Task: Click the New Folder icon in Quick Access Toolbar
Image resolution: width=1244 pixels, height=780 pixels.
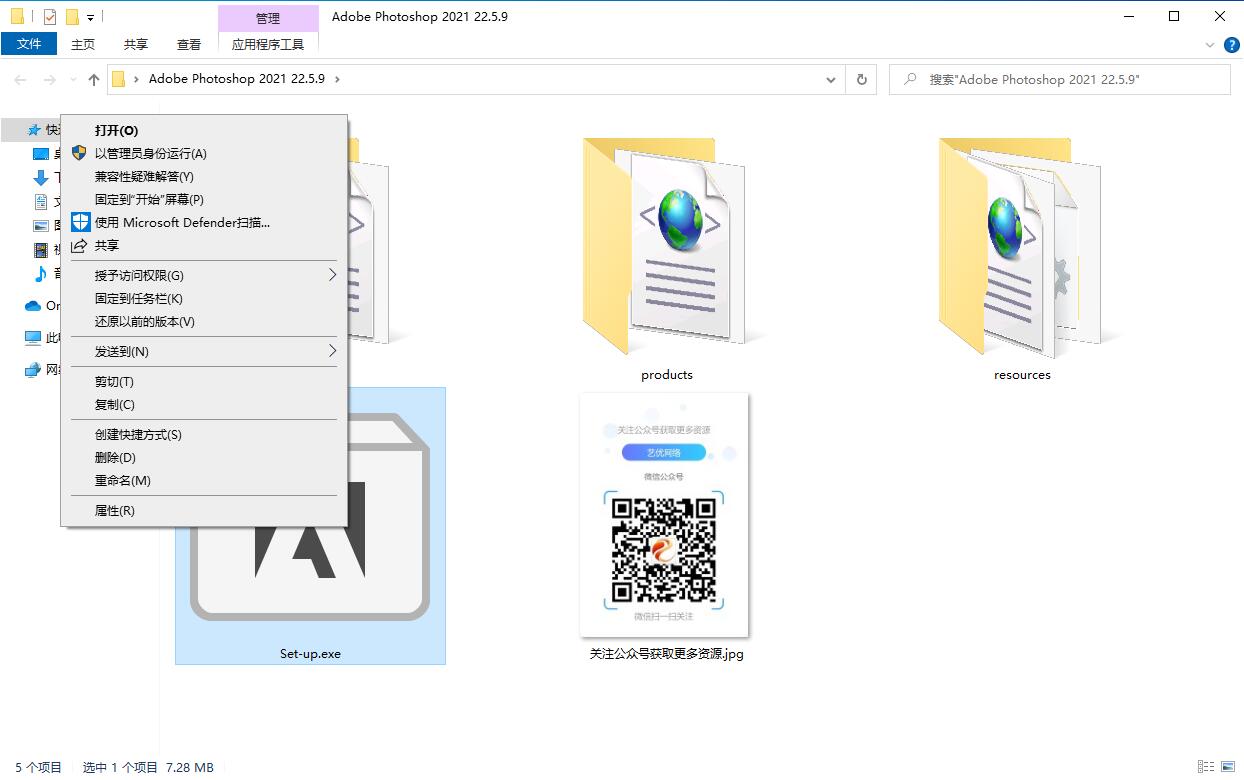Action: [x=72, y=16]
